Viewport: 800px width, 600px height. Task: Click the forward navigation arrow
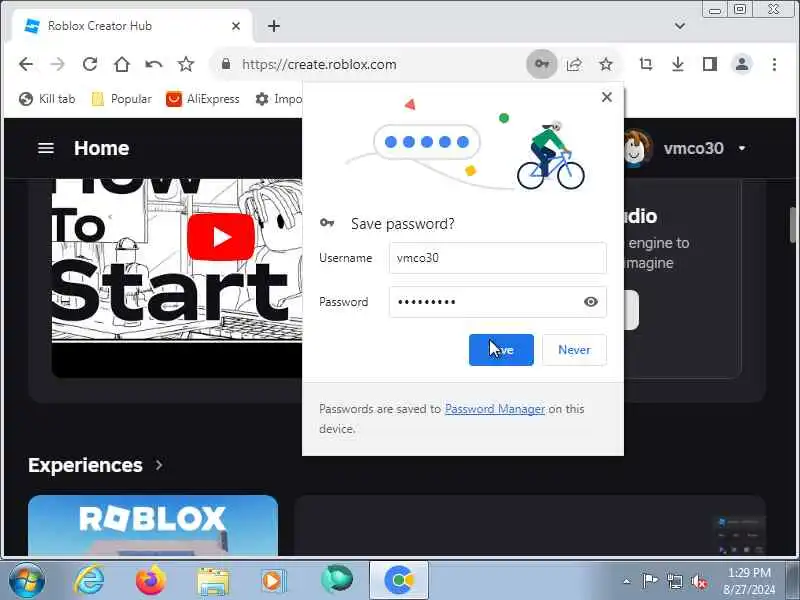click(58, 64)
